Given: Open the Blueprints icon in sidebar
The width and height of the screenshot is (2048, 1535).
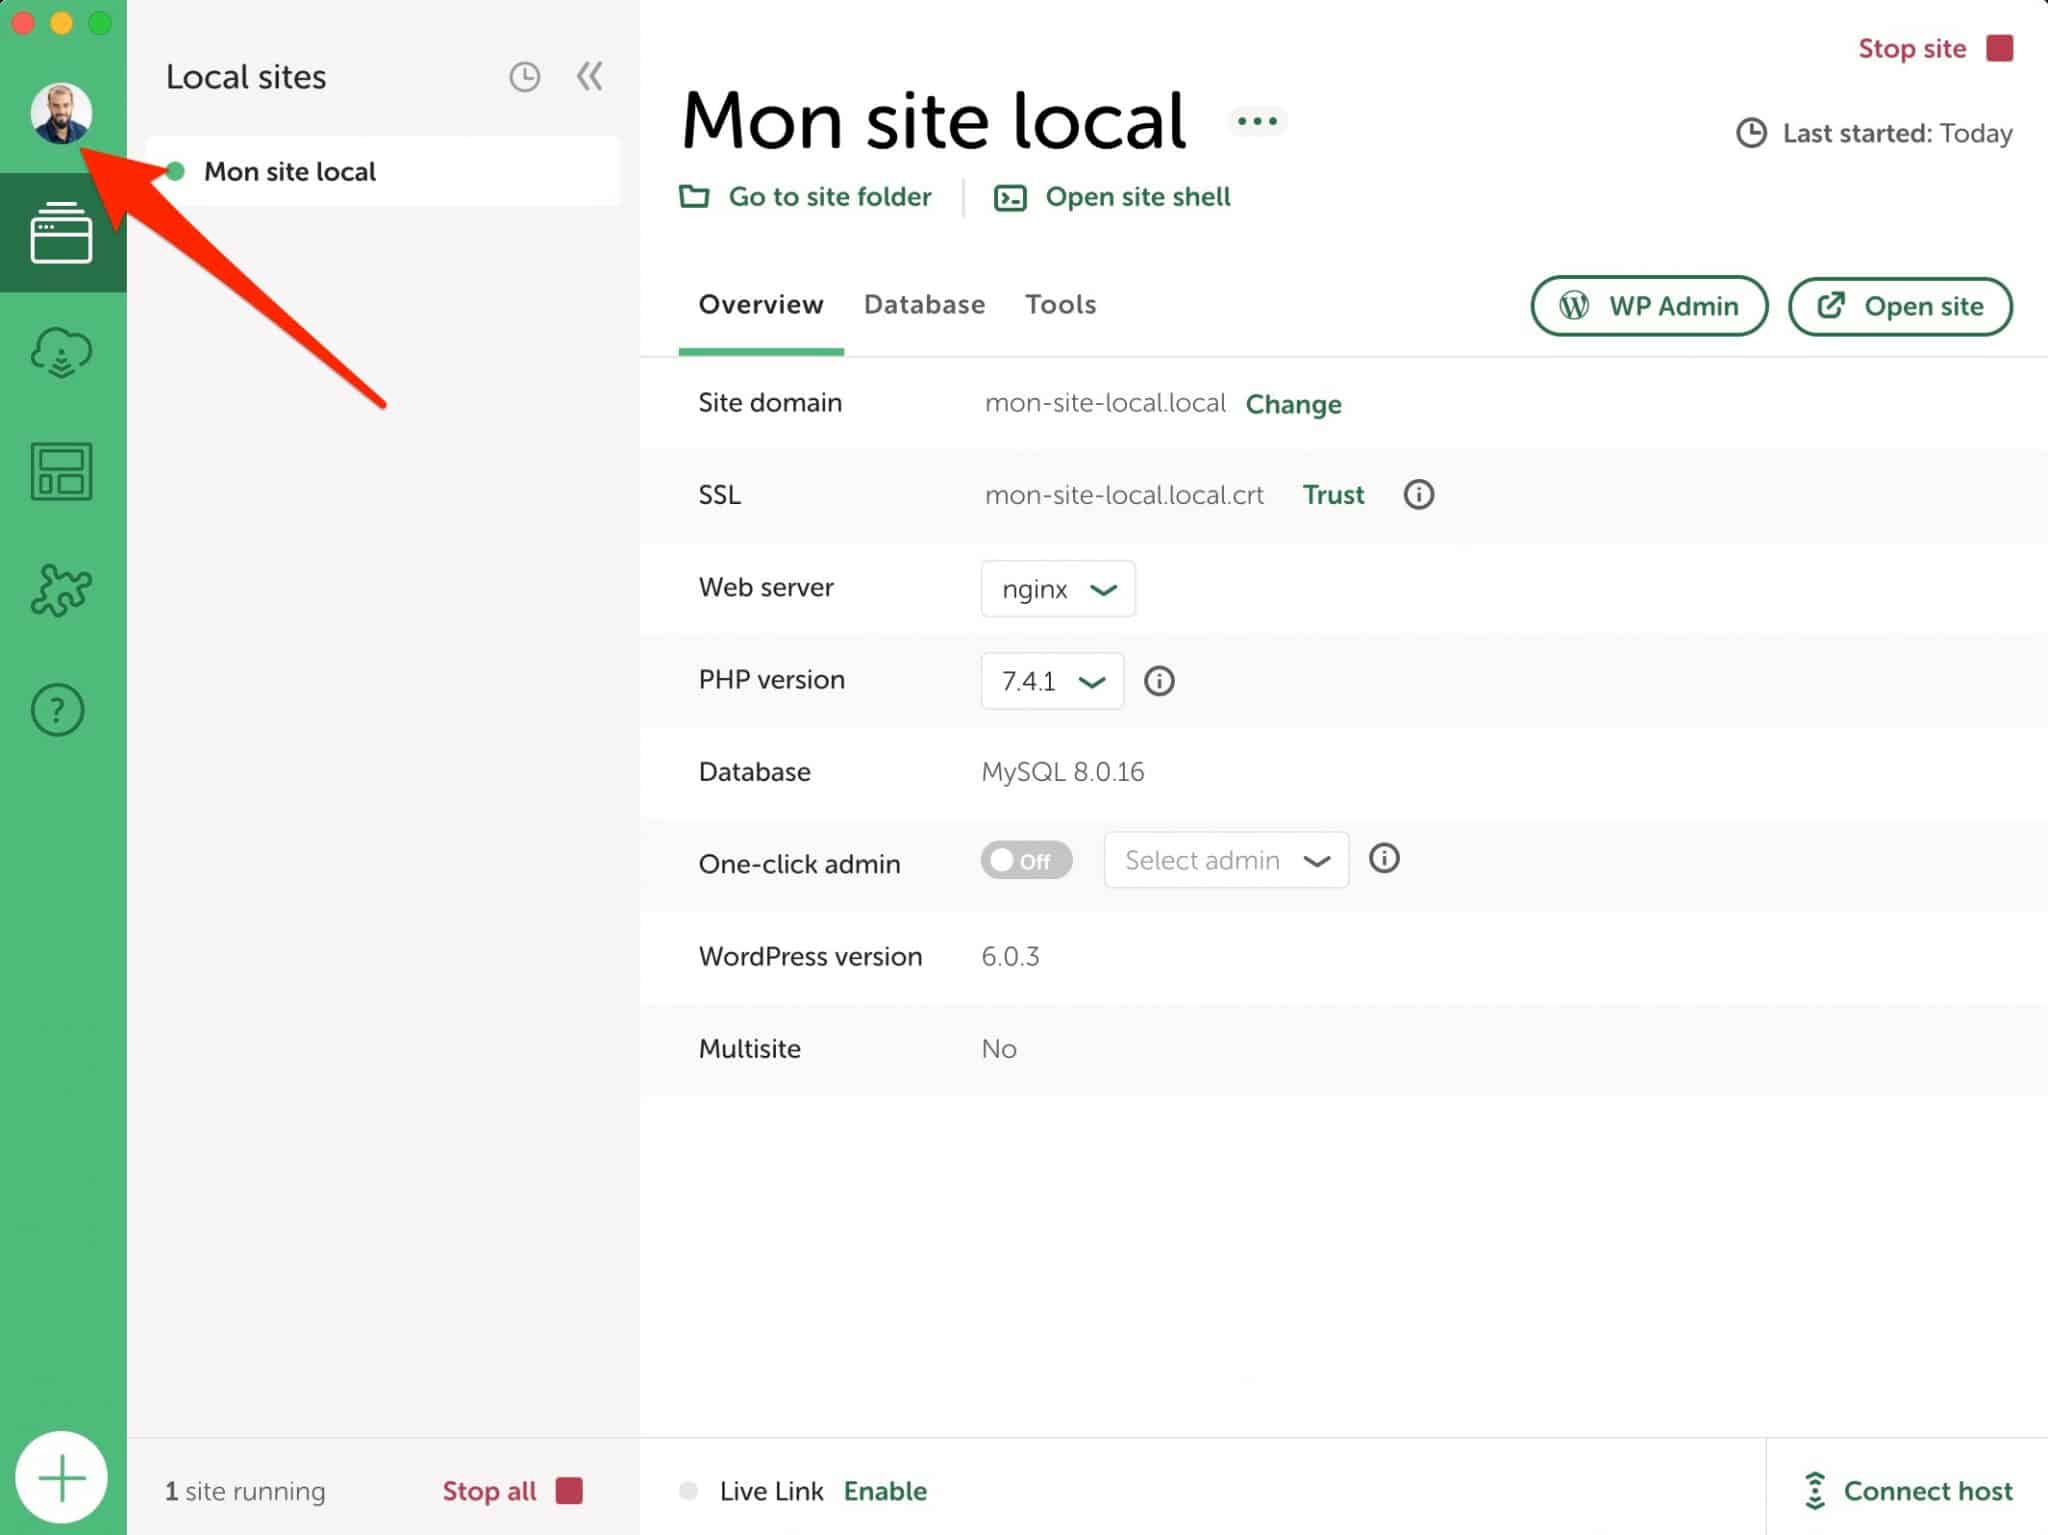Looking at the screenshot, I should coord(62,471).
